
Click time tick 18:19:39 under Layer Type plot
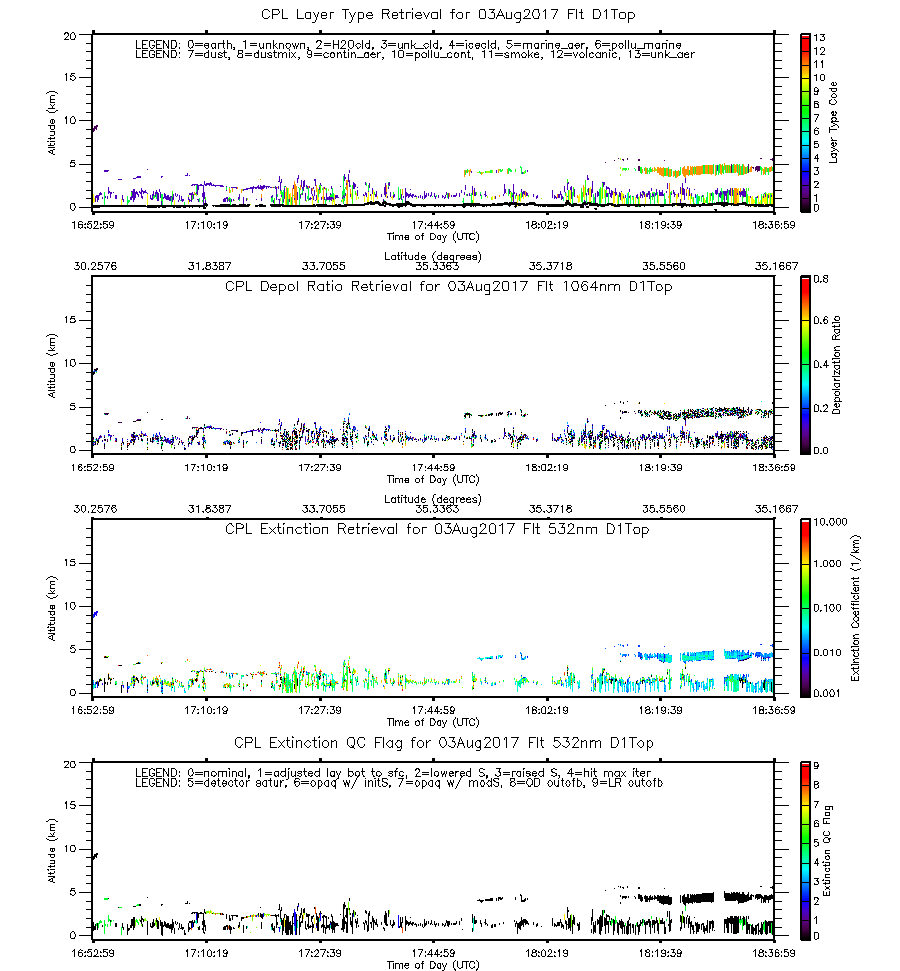coord(660,225)
